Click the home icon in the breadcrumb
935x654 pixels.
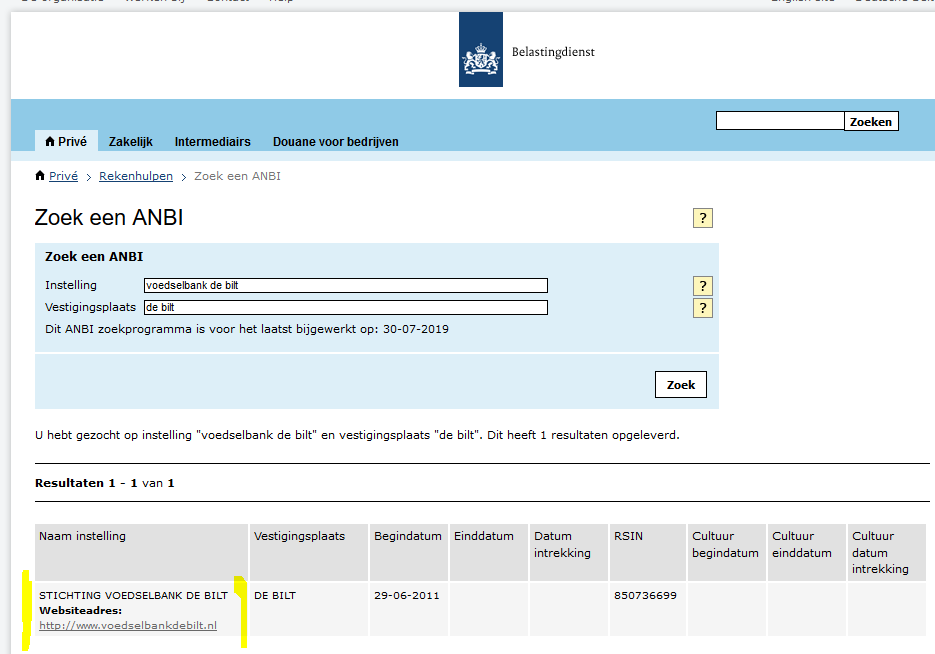[x=40, y=175]
